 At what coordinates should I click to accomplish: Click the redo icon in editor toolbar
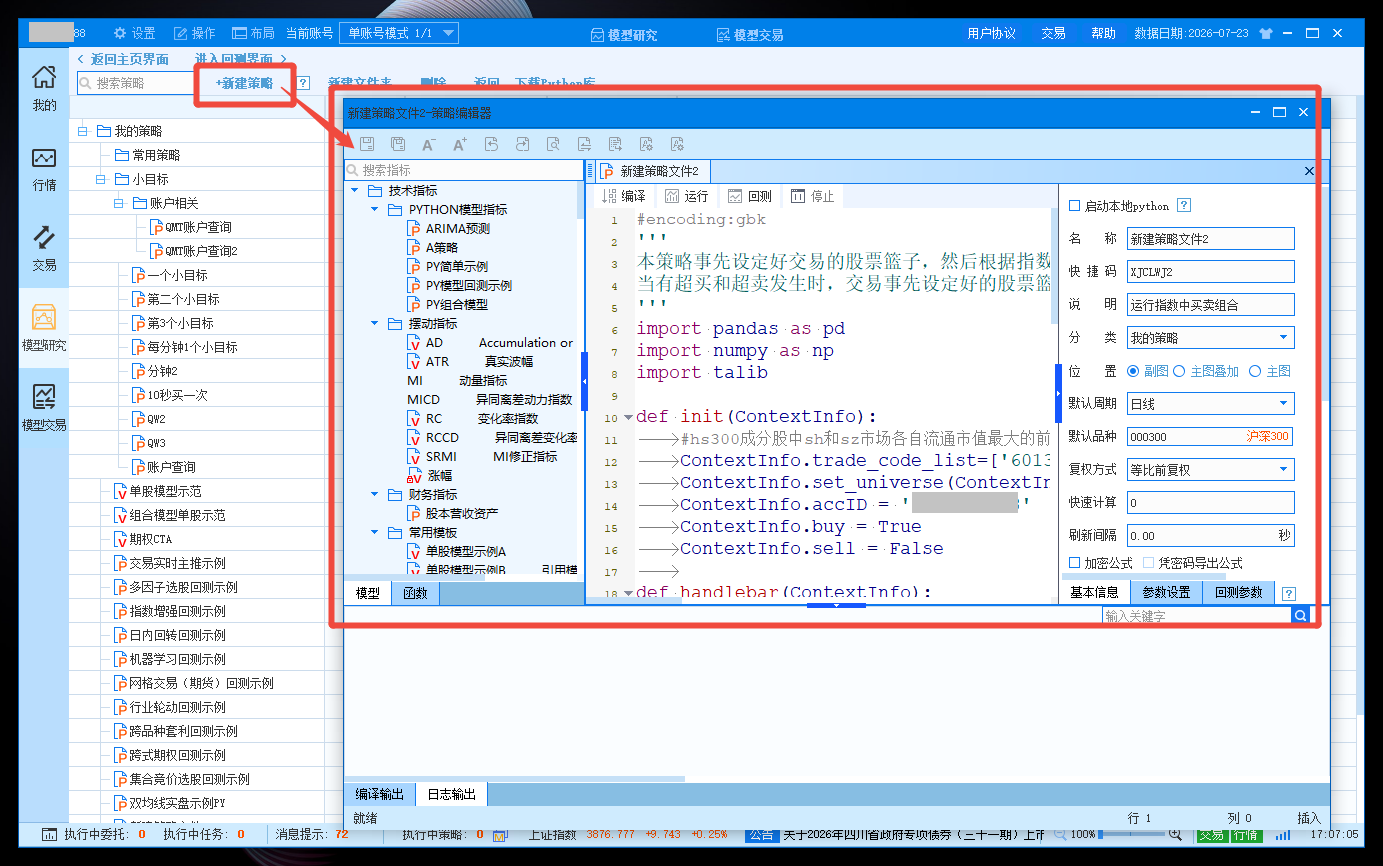(522, 144)
